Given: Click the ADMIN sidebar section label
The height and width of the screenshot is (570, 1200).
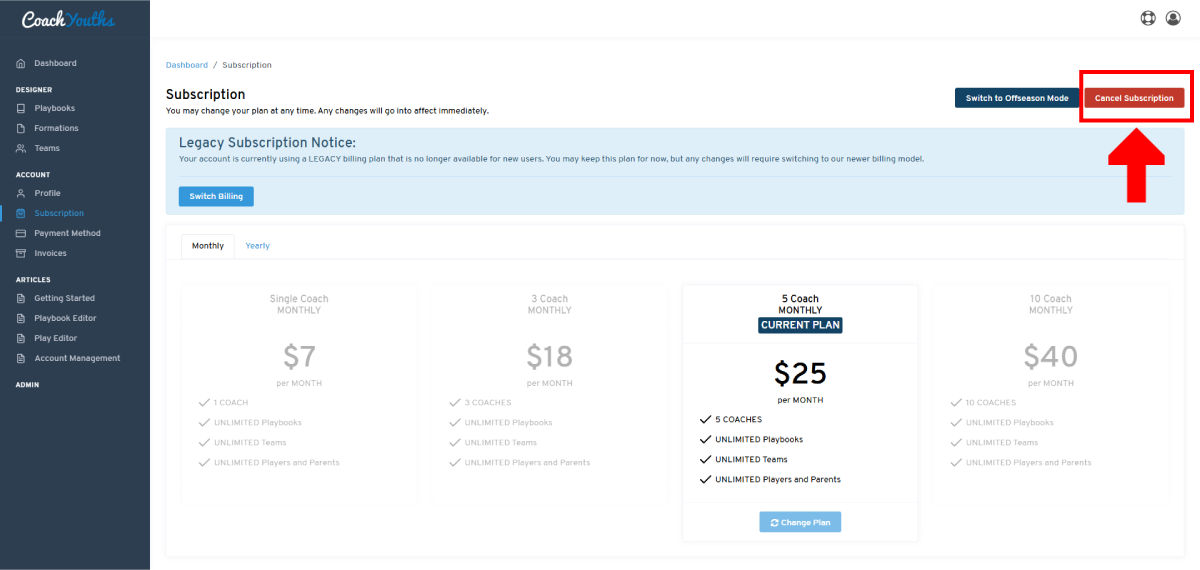Looking at the screenshot, I should tap(27, 384).
